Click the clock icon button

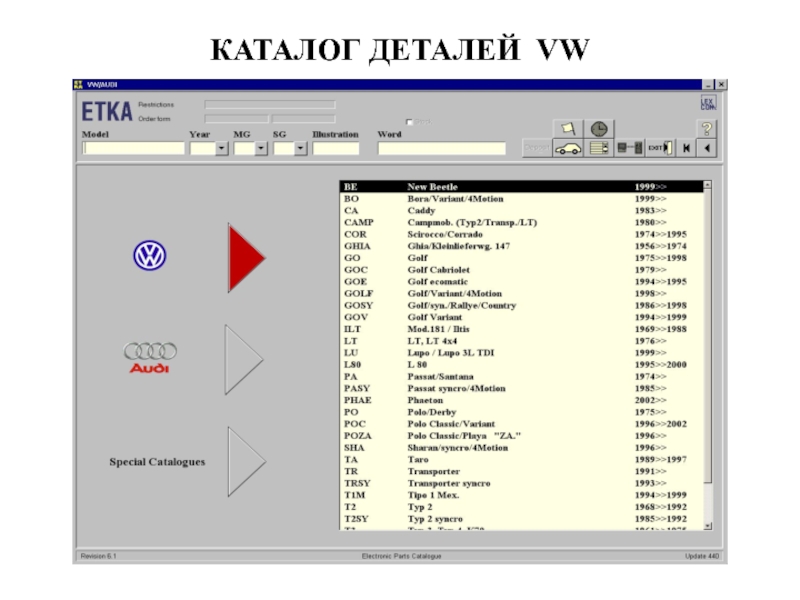(x=598, y=129)
